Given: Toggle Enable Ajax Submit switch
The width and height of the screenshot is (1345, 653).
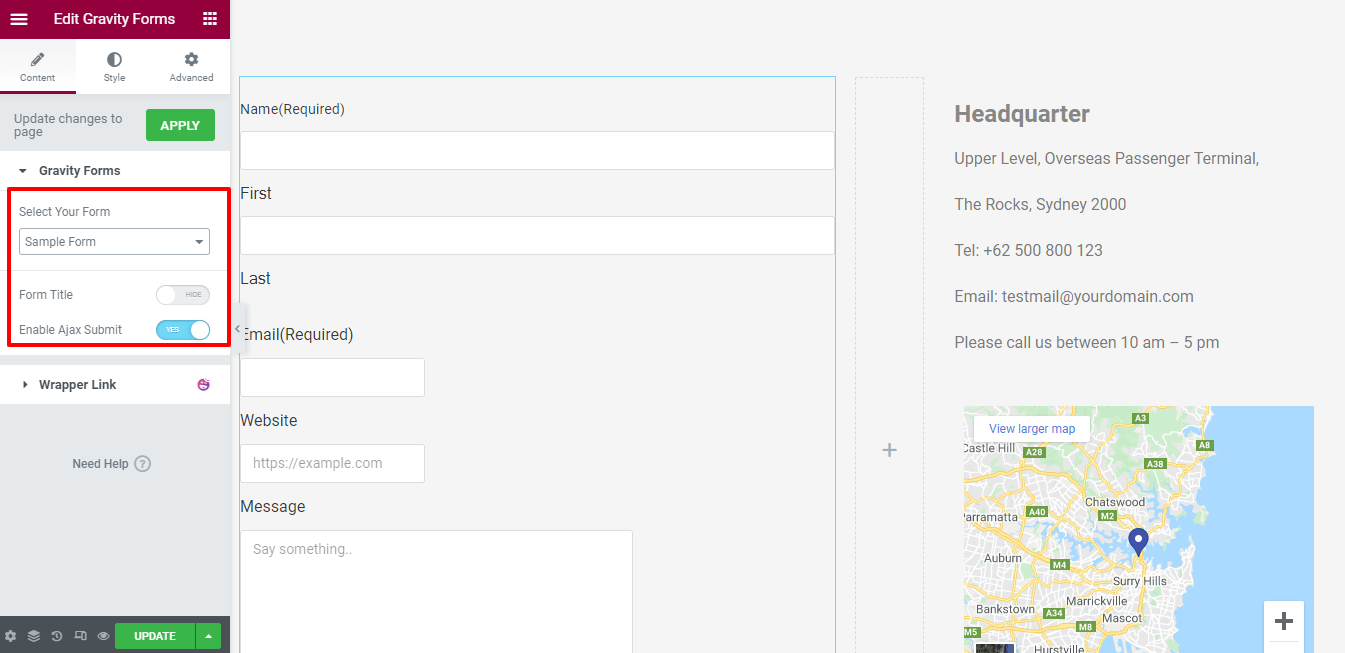Looking at the screenshot, I should pos(183,330).
